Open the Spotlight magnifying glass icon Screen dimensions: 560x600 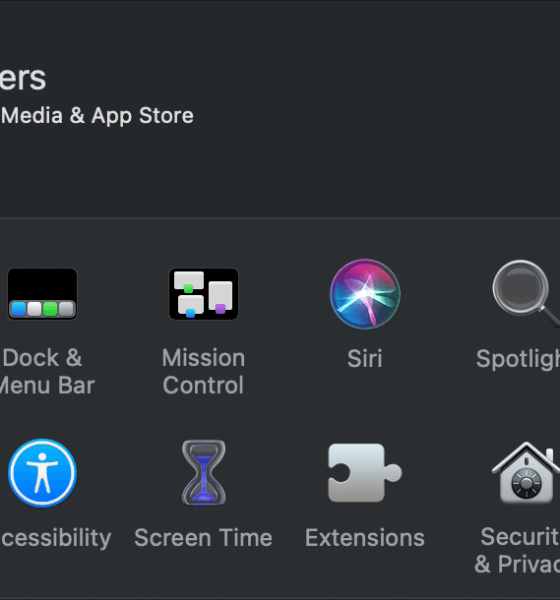(526, 294)
